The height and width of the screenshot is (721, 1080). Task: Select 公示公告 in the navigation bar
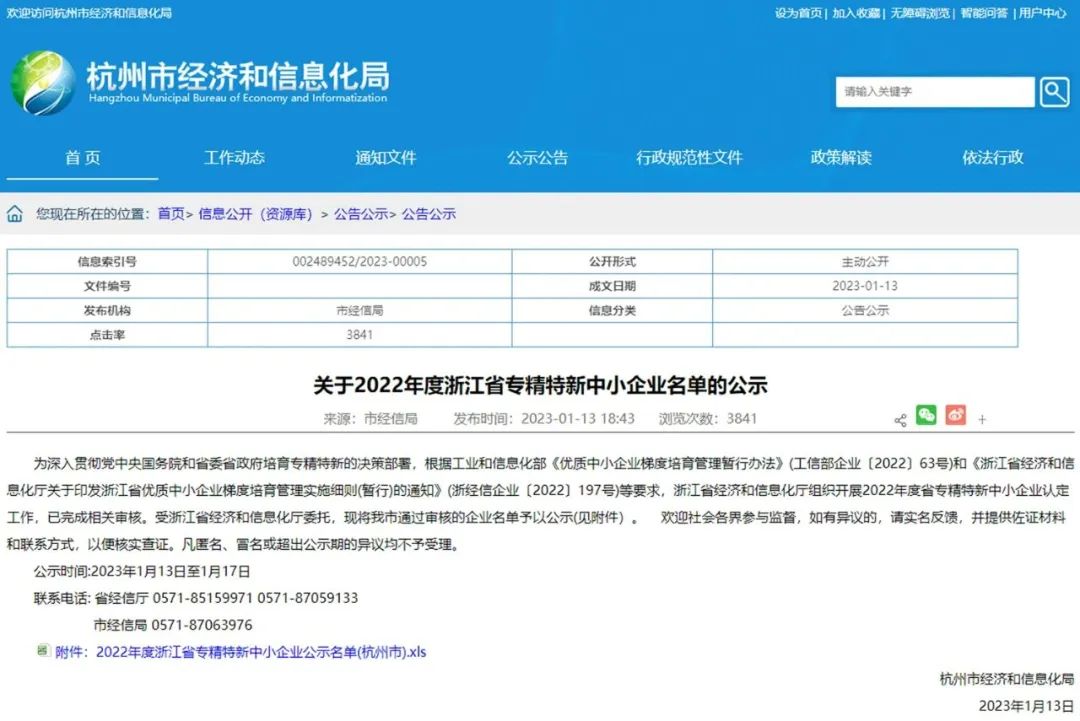[x=537, y=158]
